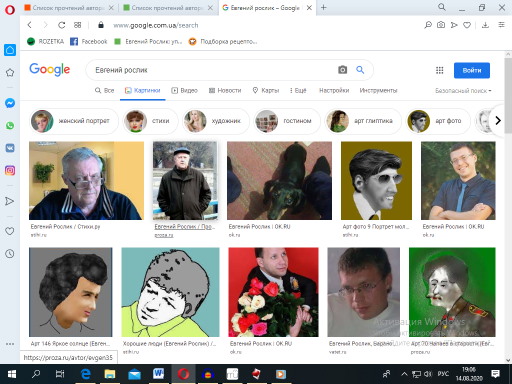Click the blue Google search magnifier
Image resolution: width=512 pixels, height=384 pixels.
(360, 70)
